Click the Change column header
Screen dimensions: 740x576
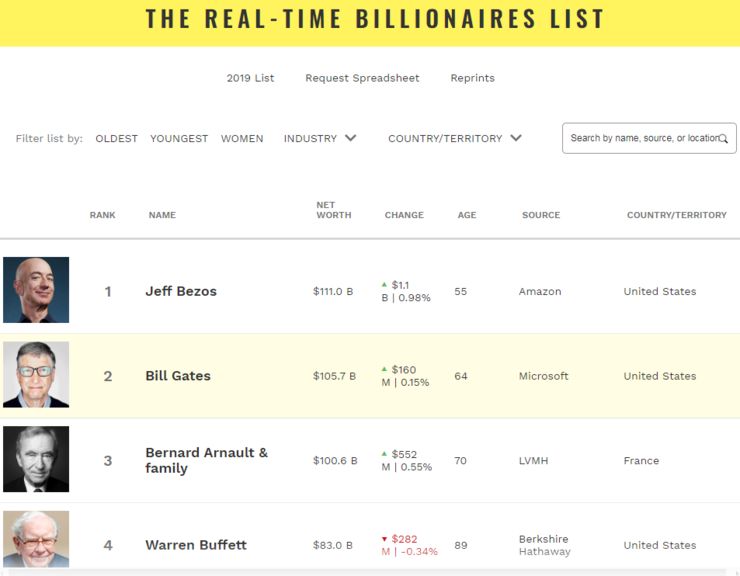[404, 215]
